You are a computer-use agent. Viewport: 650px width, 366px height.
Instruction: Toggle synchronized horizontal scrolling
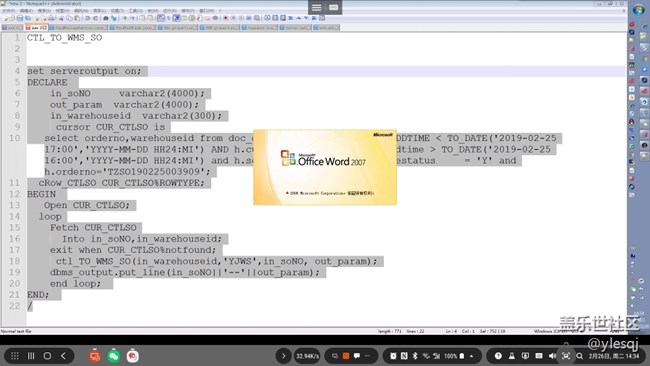click(x=150, y=18)
